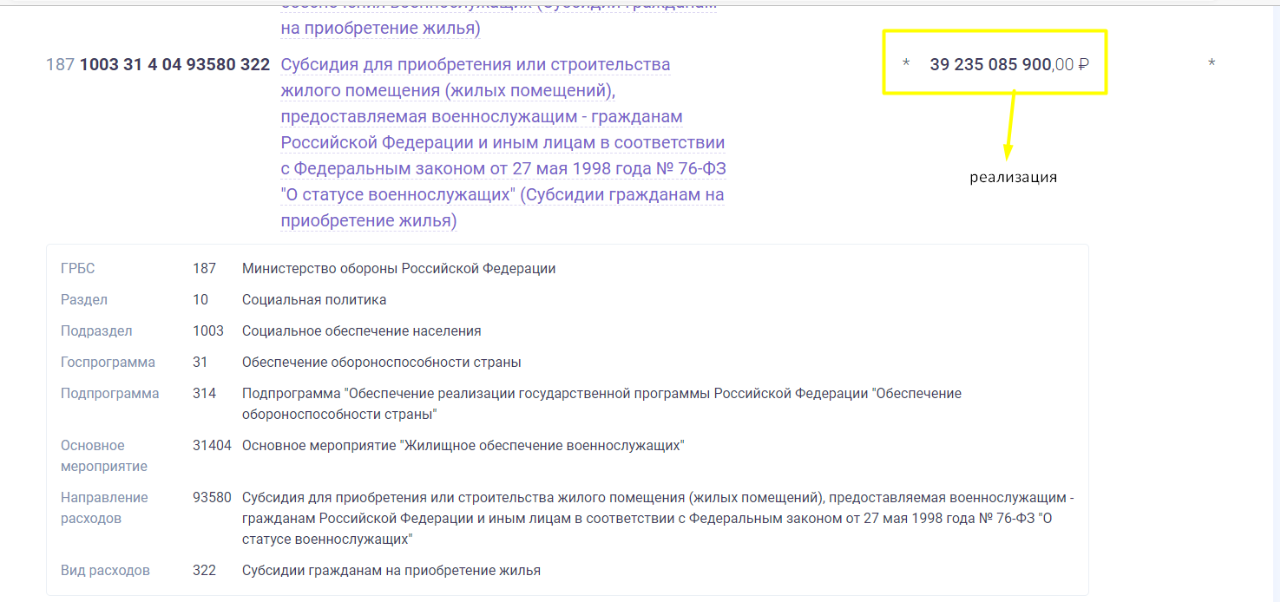The image size is (1280, 602).
Task: Click the Госпрограмма row label
Action: [108, 362]
